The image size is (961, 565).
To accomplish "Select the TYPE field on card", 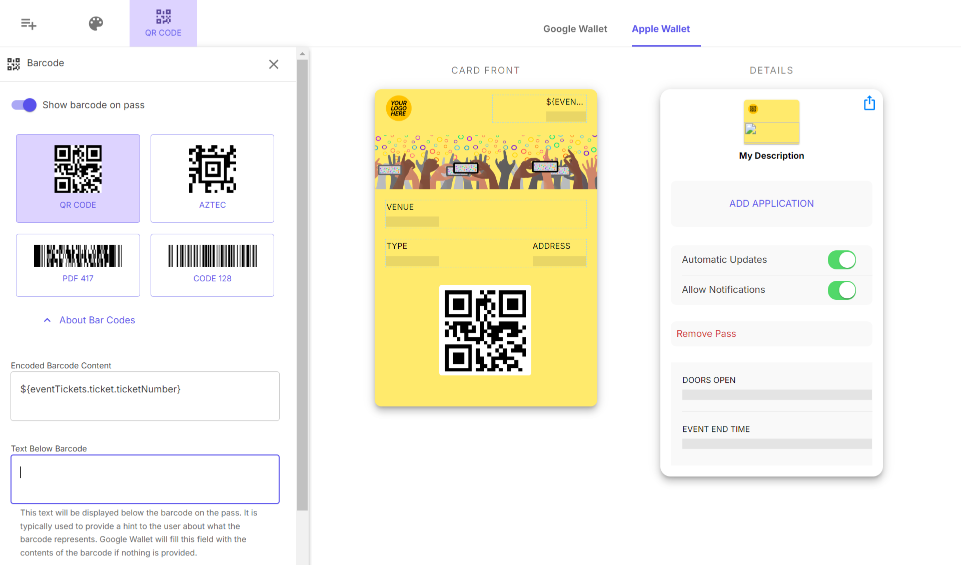I will click(412, 253).
